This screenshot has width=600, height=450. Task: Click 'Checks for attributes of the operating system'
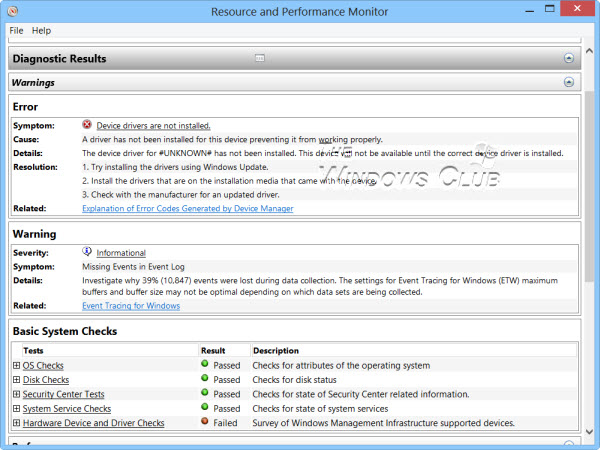[341, 365]
